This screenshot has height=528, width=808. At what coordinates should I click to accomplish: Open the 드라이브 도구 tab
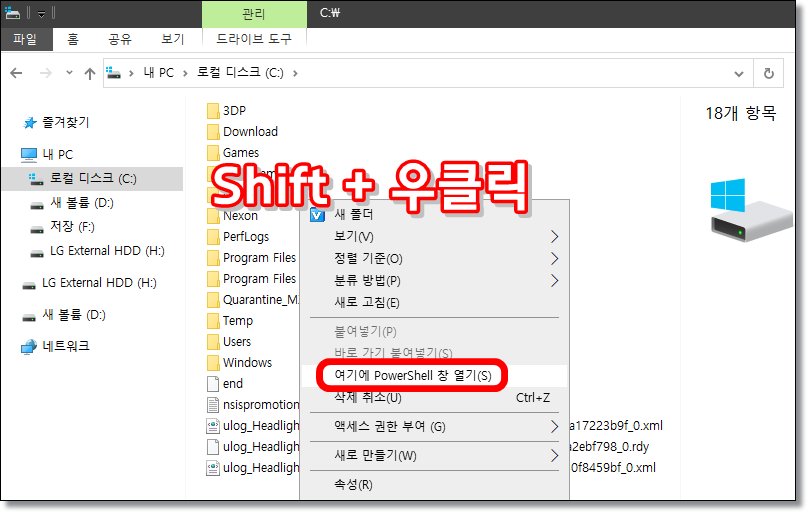[254, 39]
